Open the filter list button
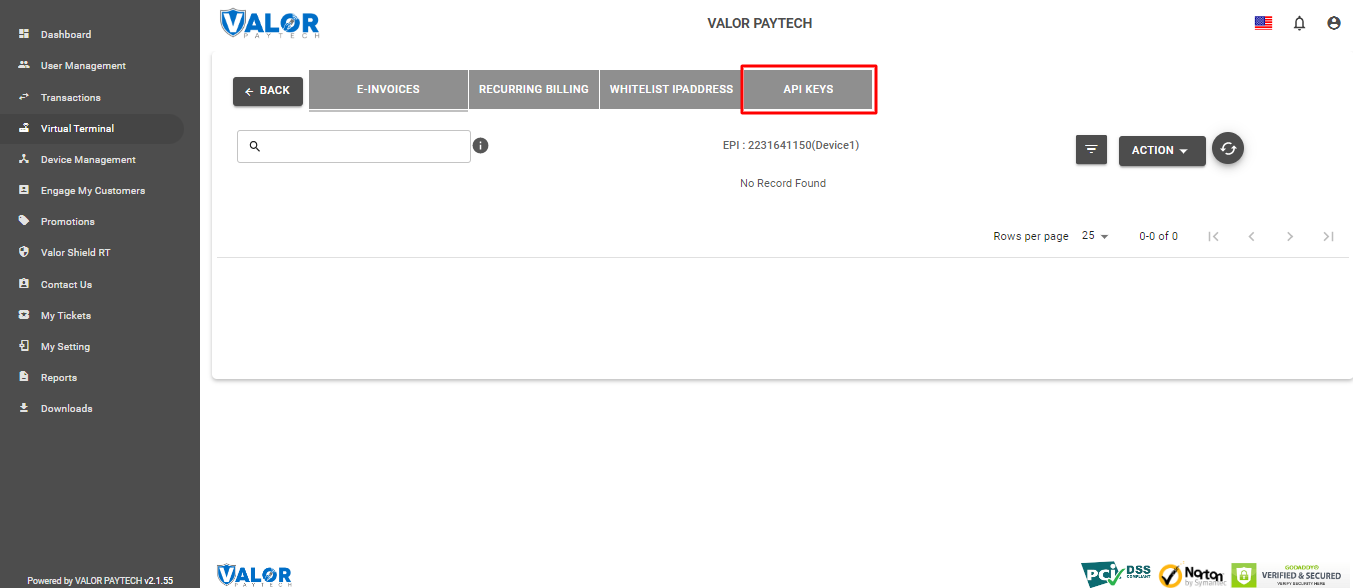The width and height of the screenshot is (1353, 588). pos(1091,150)
